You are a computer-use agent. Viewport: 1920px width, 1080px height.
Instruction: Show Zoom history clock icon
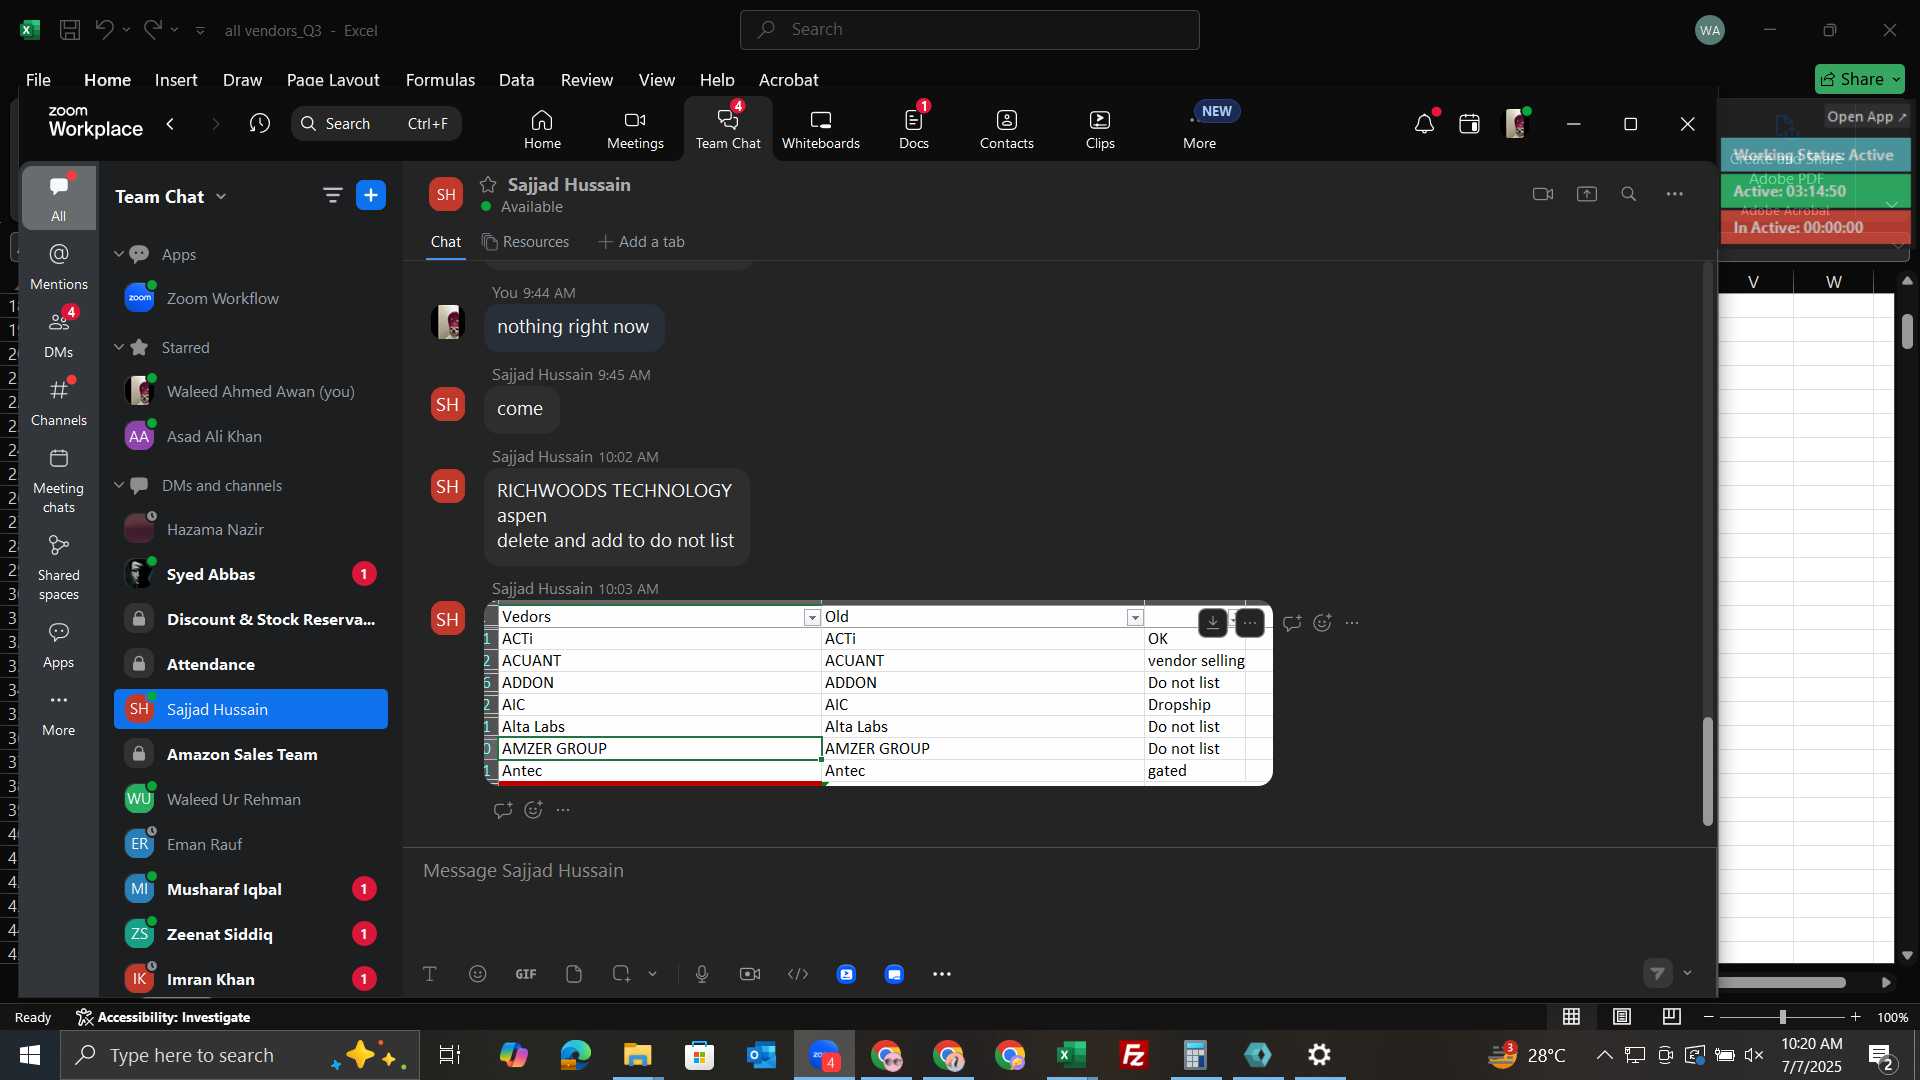(x=260, y=124)
